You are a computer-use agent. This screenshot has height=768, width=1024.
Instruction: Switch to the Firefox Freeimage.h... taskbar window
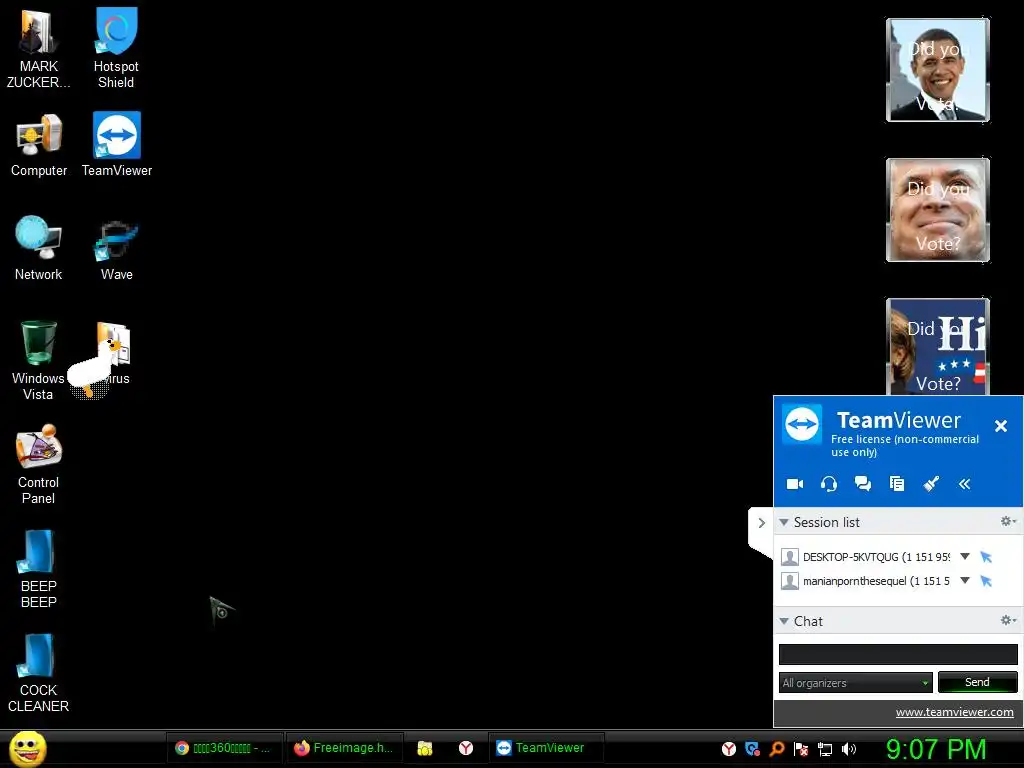point(344,748)
